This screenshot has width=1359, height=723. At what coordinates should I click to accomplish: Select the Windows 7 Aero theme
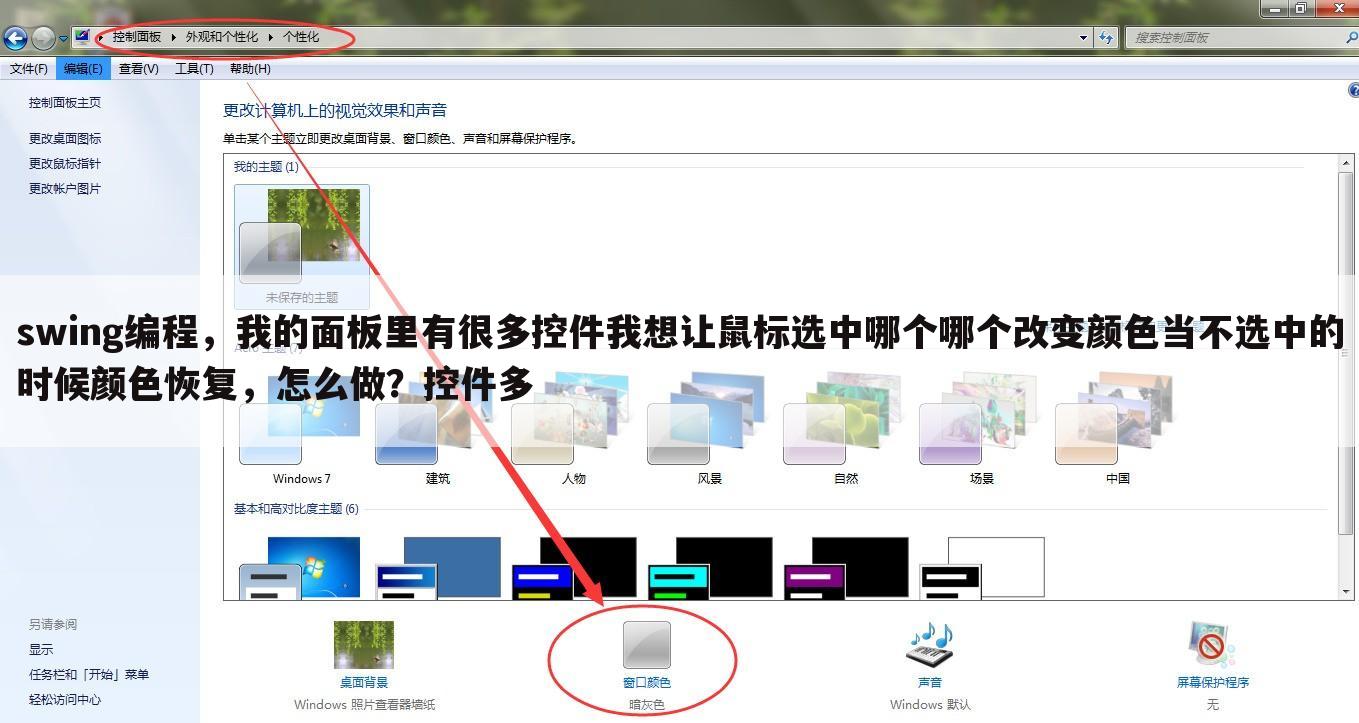301,430
